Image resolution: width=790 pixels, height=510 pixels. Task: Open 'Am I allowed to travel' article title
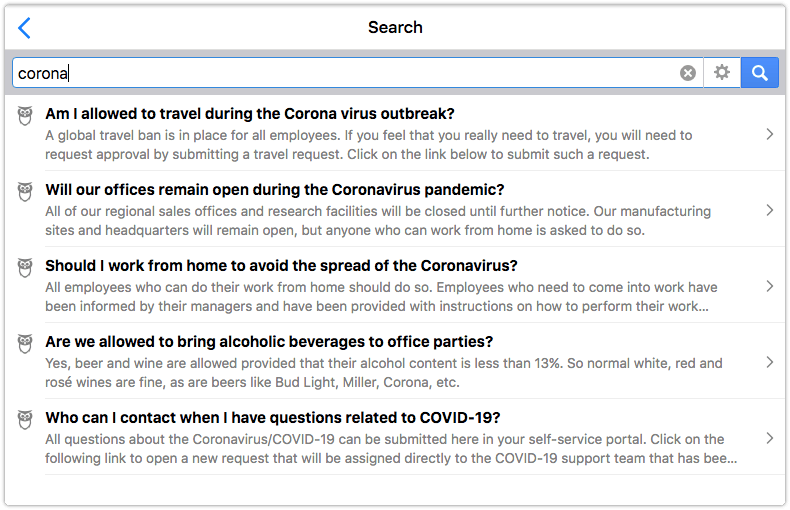[250, 114]
